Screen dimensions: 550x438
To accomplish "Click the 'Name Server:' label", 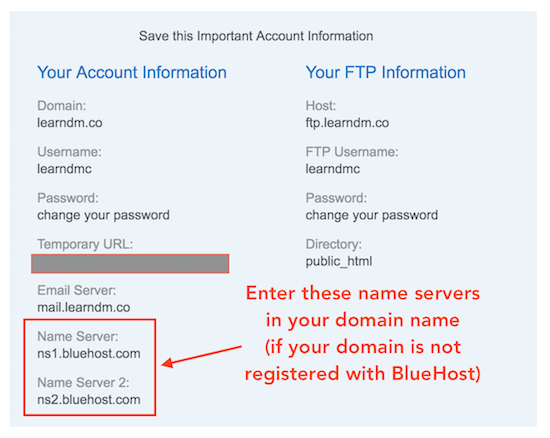I will pyautogui.click(x=78, y=337).
